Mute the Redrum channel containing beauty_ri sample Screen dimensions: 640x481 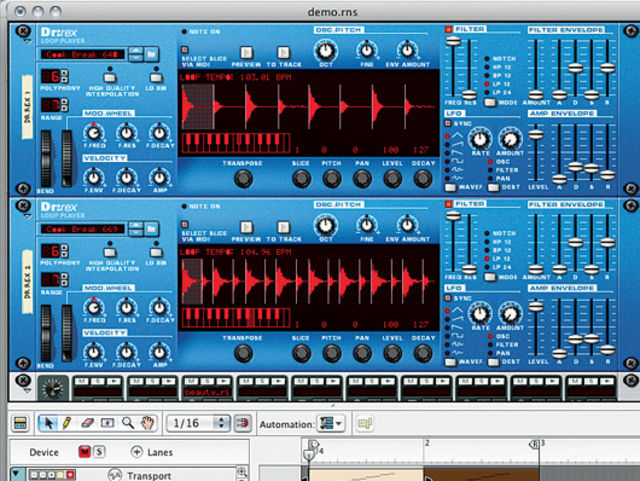(191, 381)
